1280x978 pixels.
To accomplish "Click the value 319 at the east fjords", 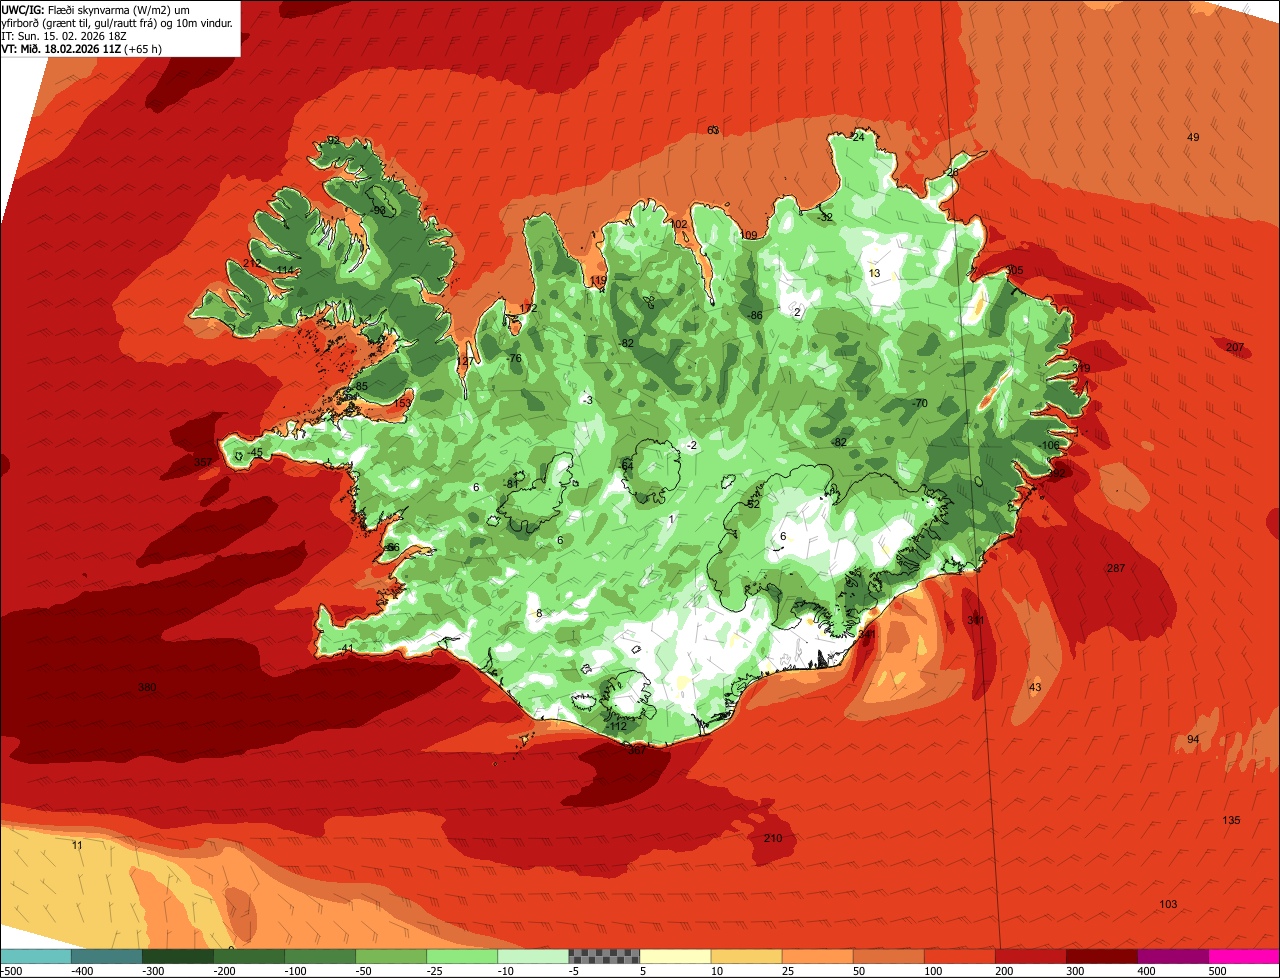I will 1081,368.
